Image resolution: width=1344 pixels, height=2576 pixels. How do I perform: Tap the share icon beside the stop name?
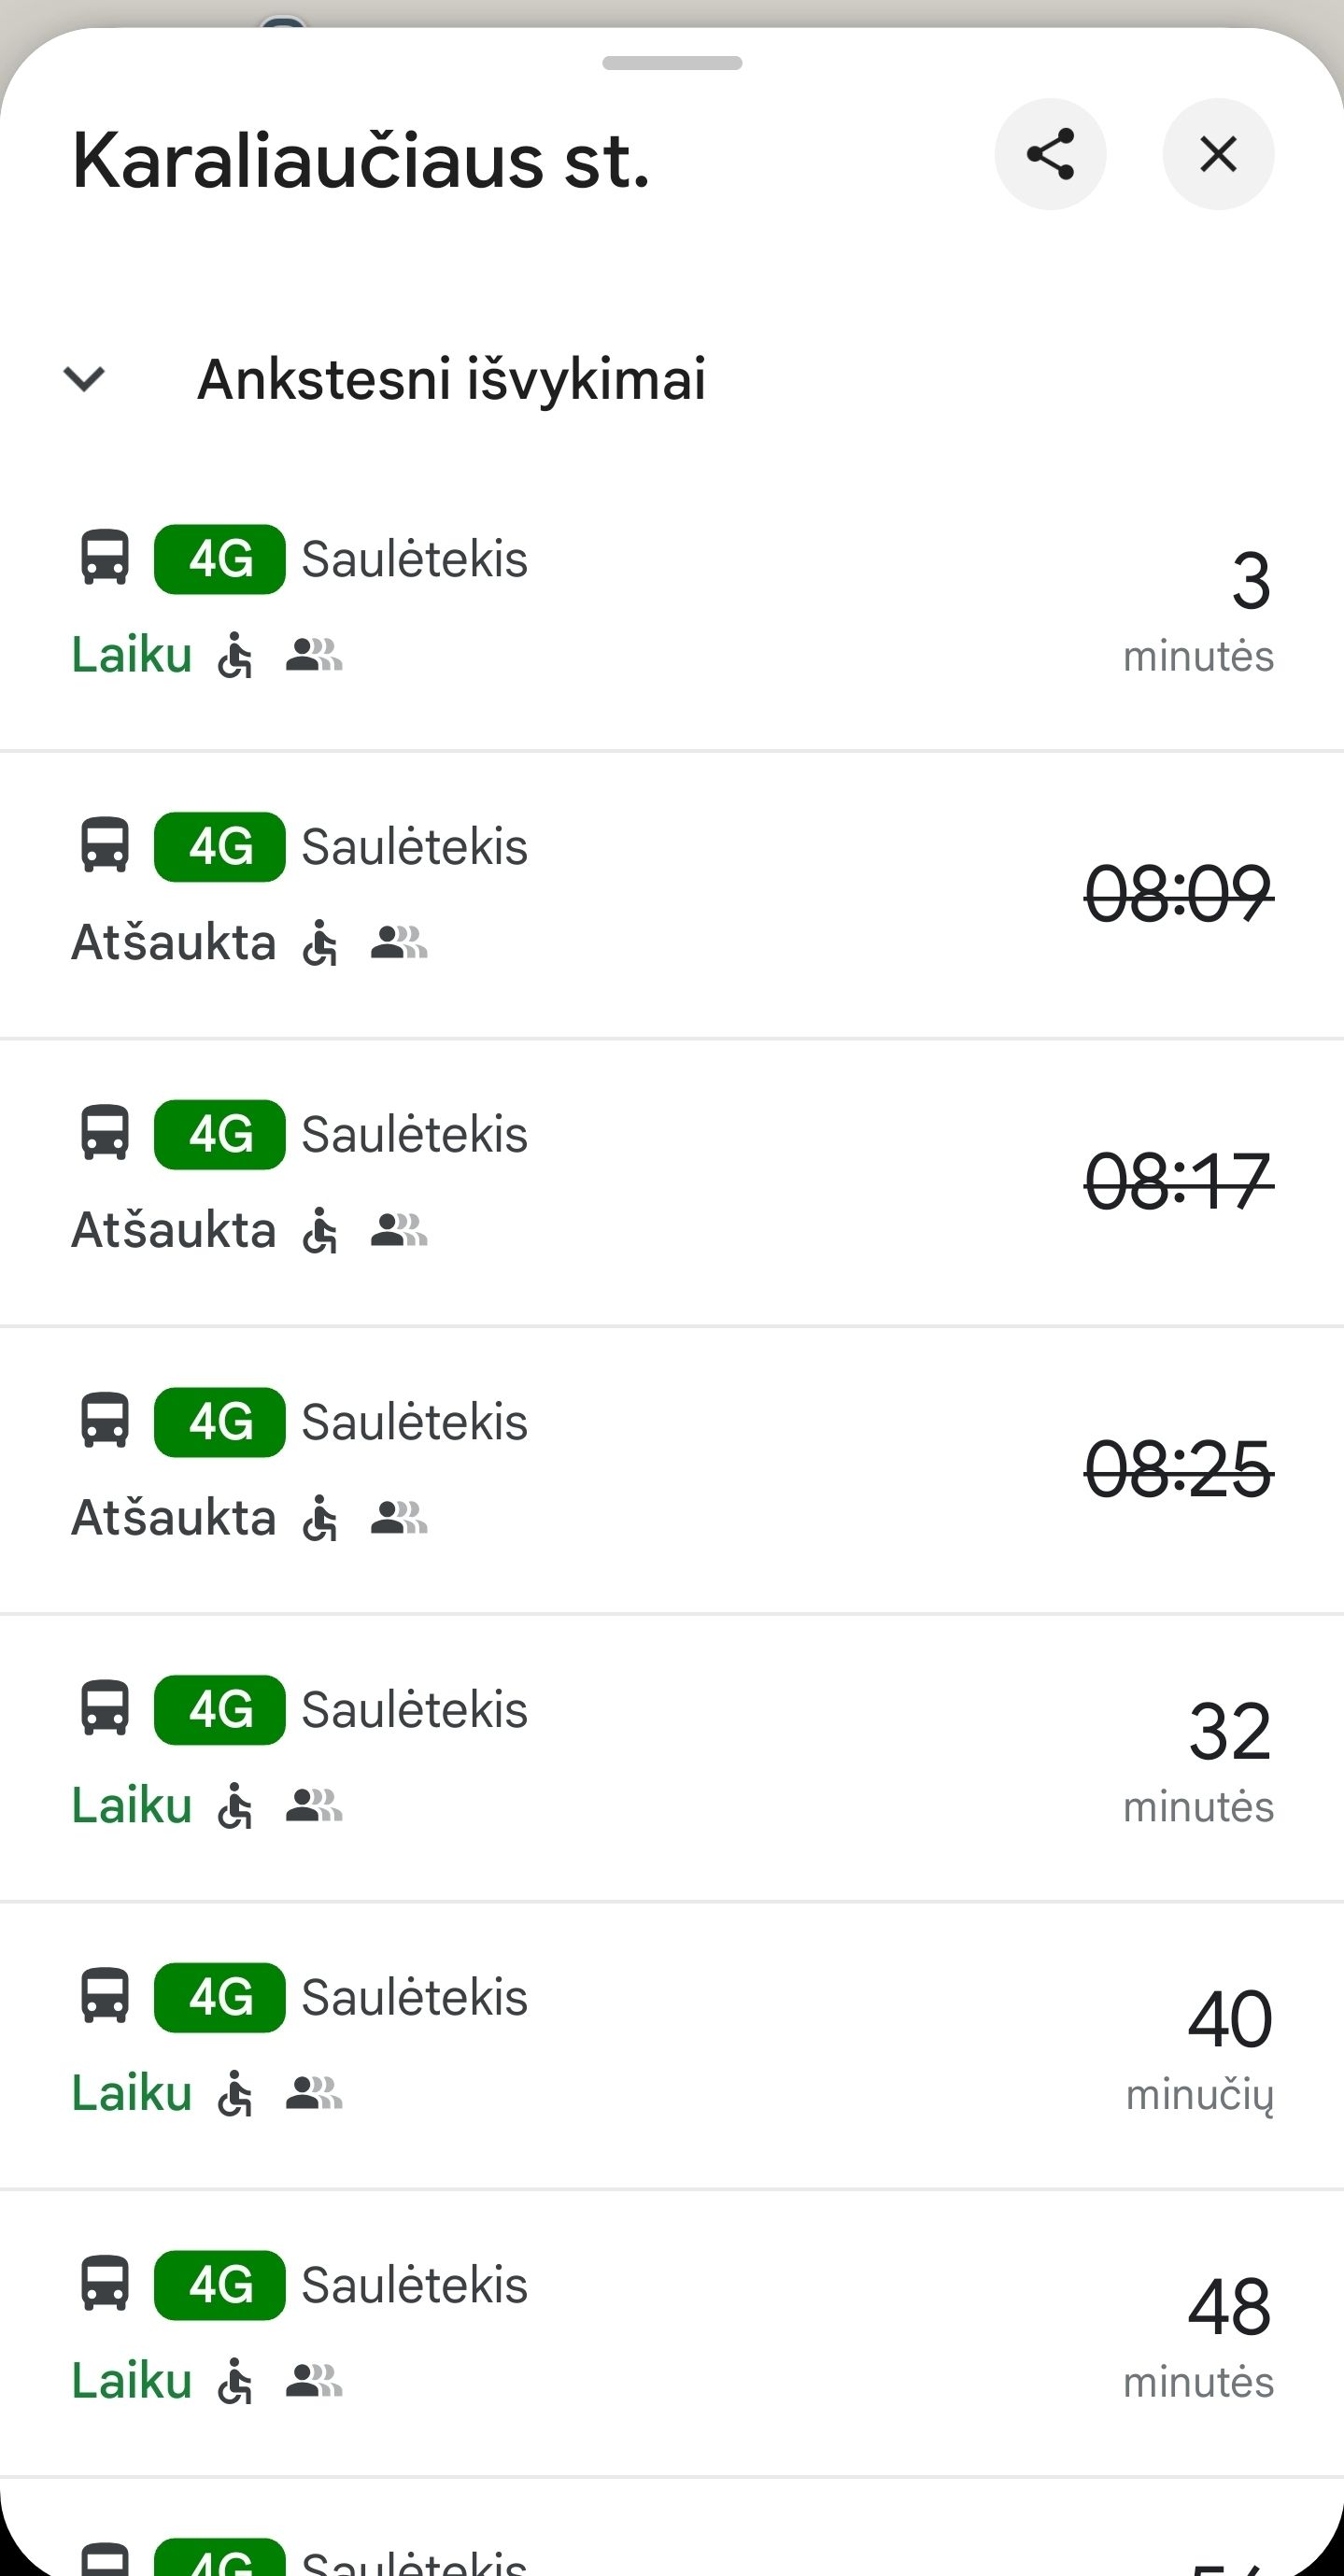[x=1050, y=154]
